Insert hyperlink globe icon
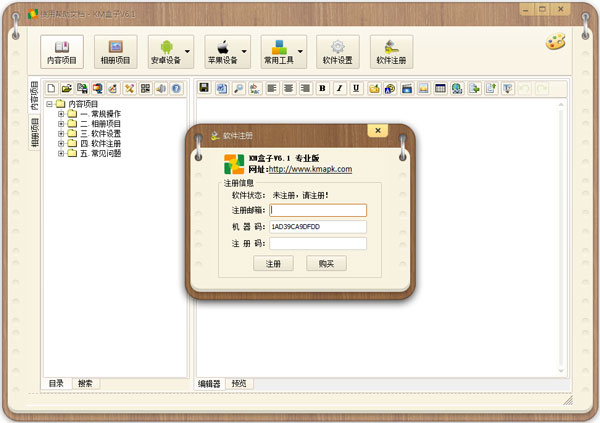The height and width of the screenshot is (423, 600). point(457,88)
